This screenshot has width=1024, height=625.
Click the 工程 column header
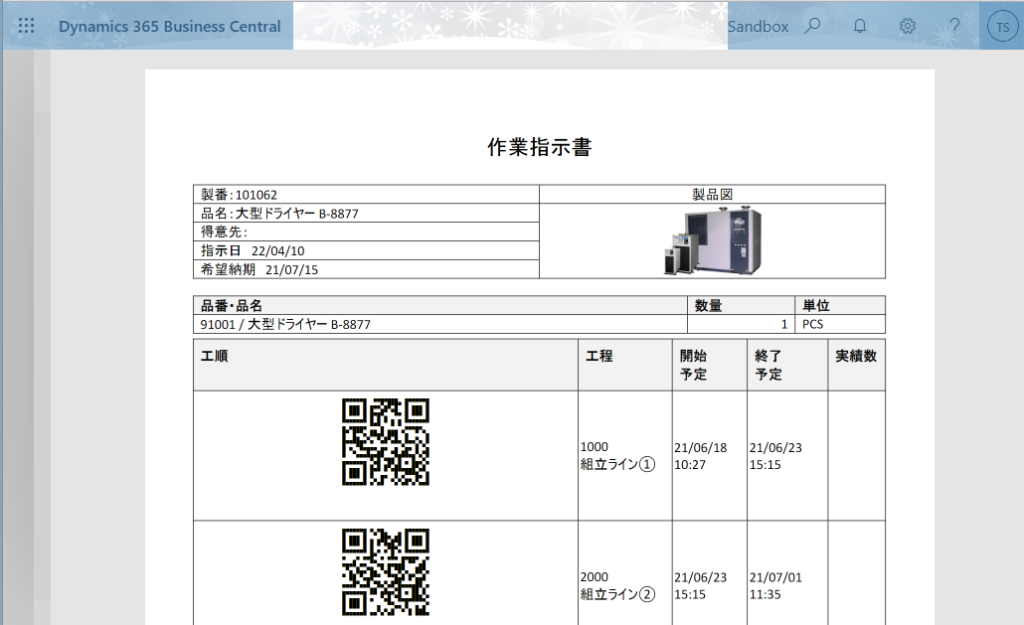pyautogui.click(x=625, y=364)
